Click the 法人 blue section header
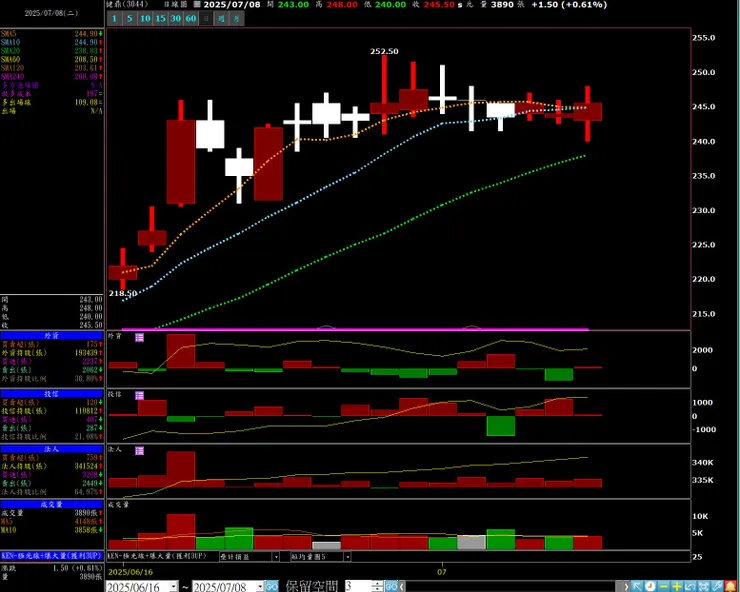The width and height of the screenshot is (740, 592). (51, 449)
